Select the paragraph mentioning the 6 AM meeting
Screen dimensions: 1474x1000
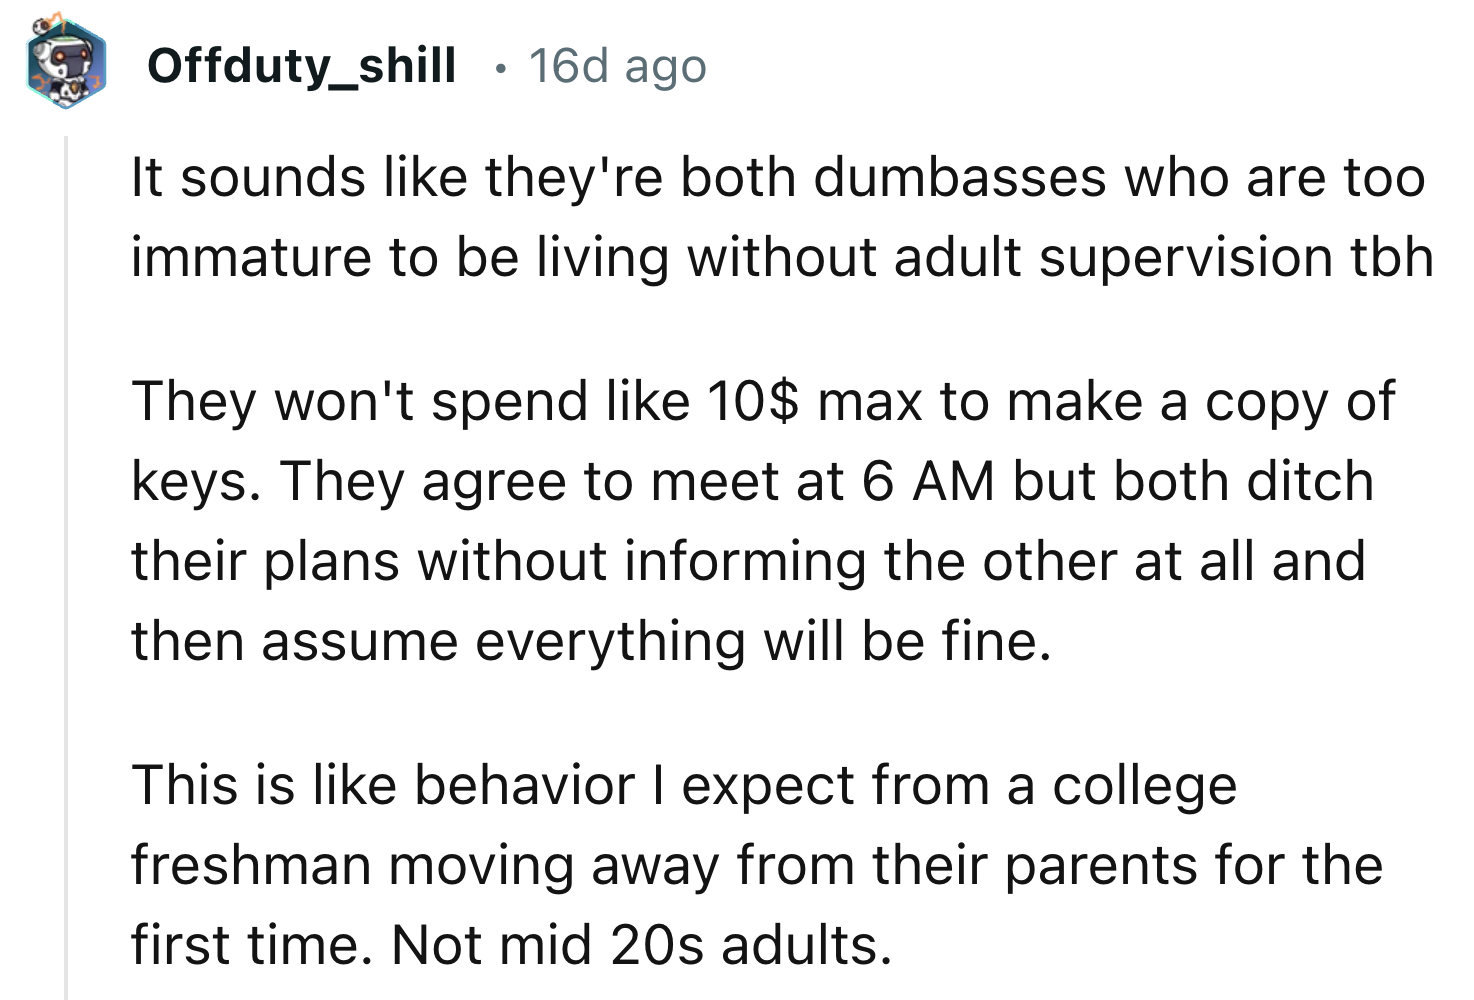(x=750, y=520)
